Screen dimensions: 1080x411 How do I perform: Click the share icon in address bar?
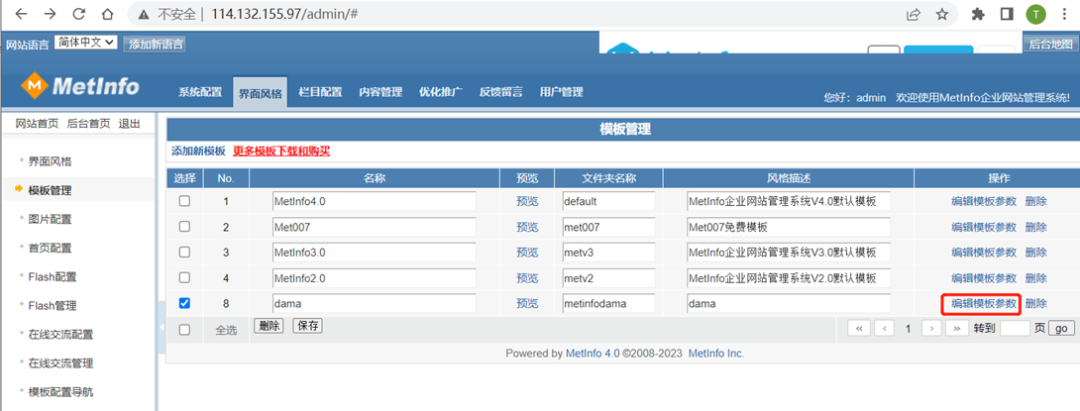[x=913, y=14]
